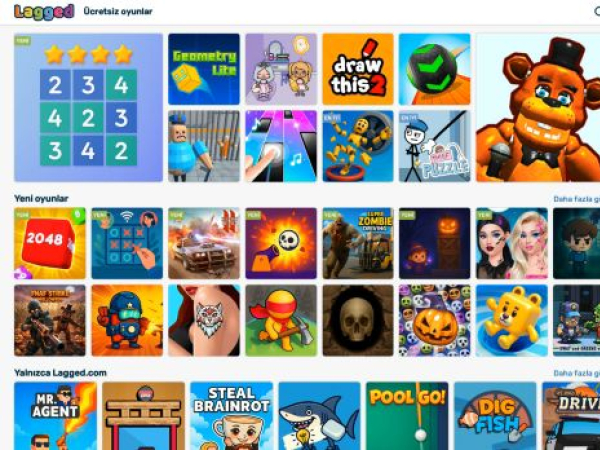
Task: Open the Geometry Lite game
Action: [204, 69]
